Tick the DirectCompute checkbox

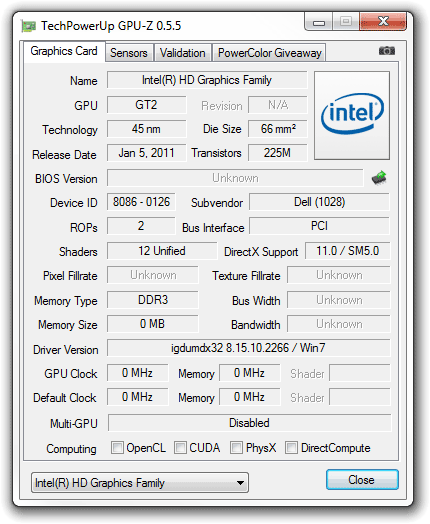click(x=291, y=447)
